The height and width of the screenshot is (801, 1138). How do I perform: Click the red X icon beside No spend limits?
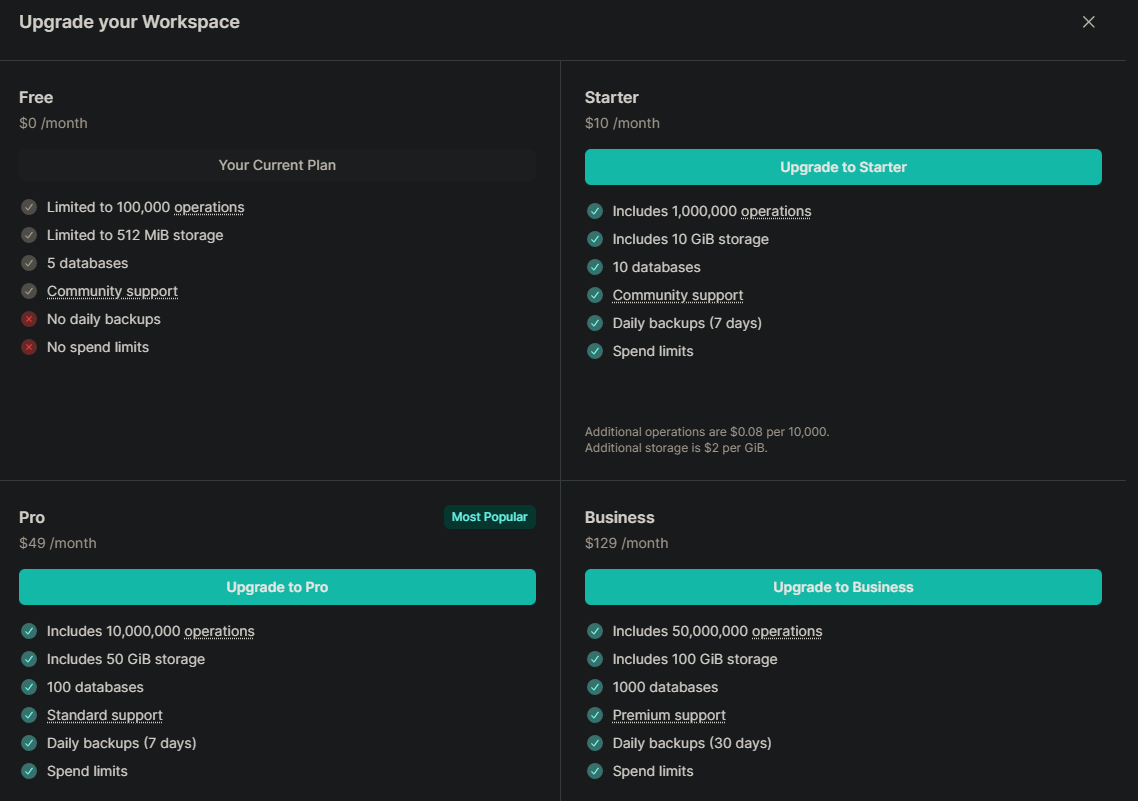(x=29, y=347)
